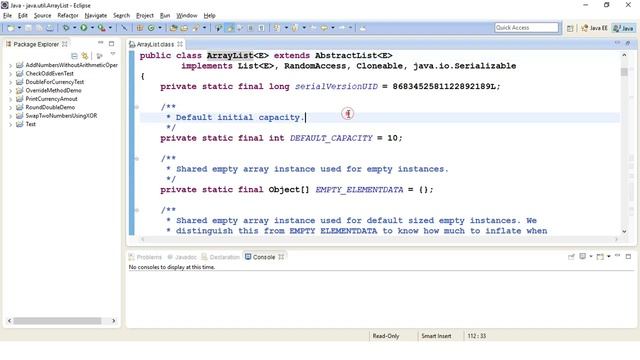Click the New file toolbar icon
This screenshot has width=640, height=360.
pyautogui.click(x=11, y=28)
